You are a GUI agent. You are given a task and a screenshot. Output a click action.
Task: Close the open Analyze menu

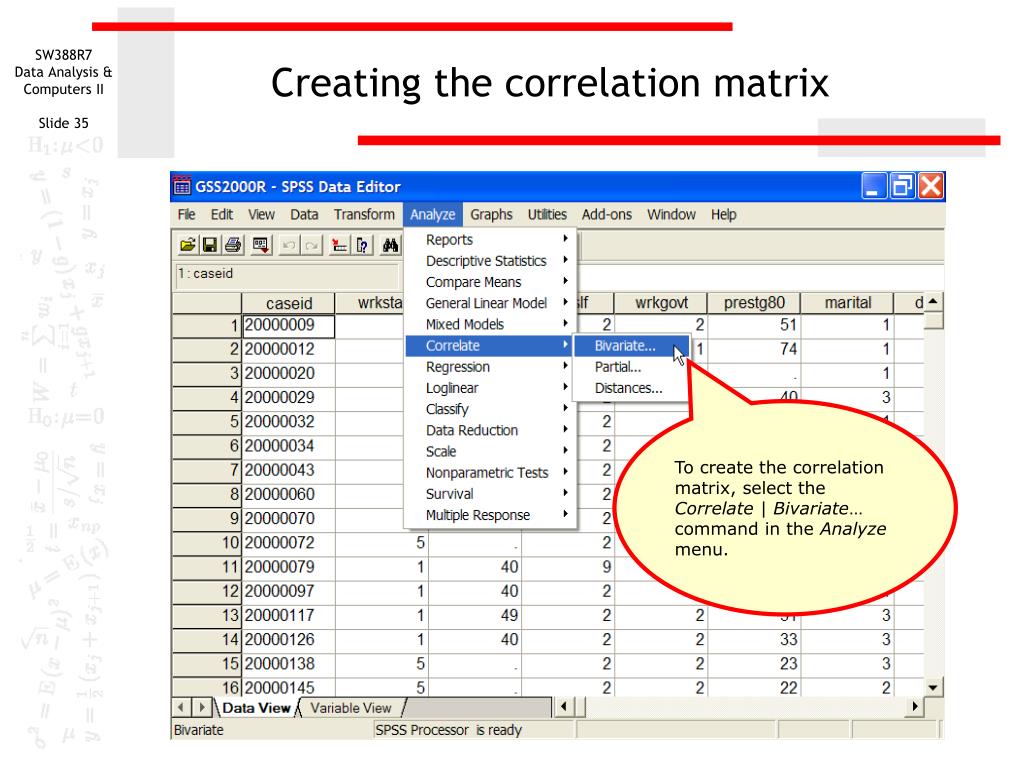(432, 214)
